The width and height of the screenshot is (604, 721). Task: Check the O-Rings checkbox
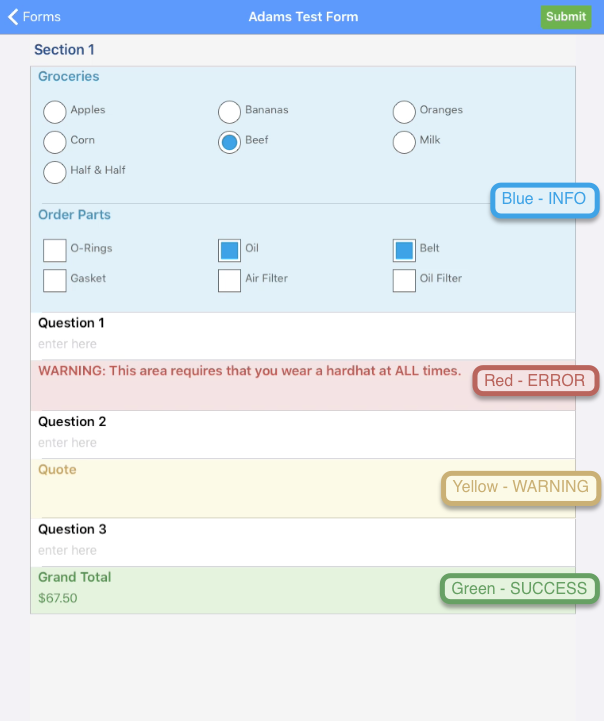click(x=55, y=249)
